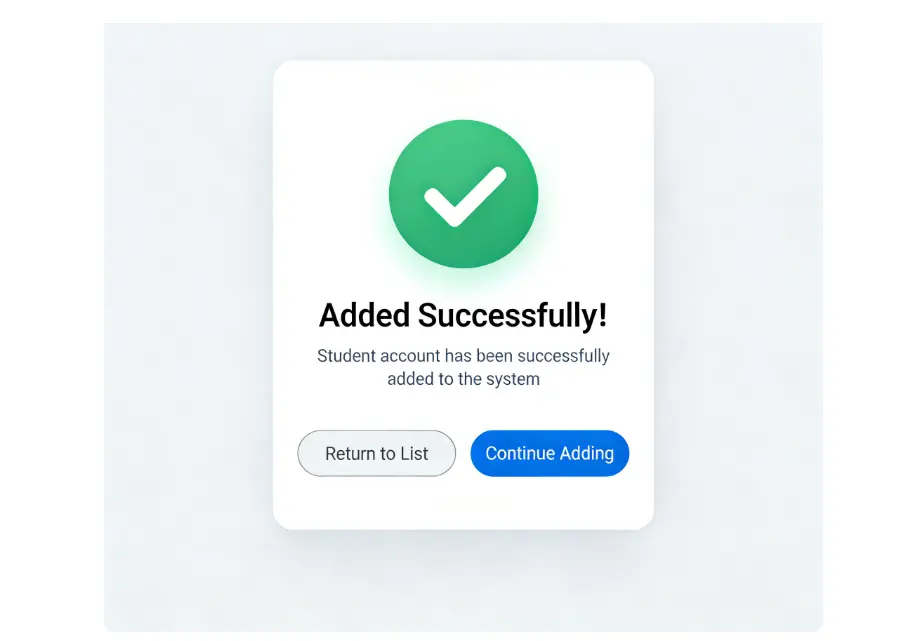This screenshot has width=908, height=641.
Task: Tap the blue Continue Adding pill
Action: coord(549,453)
